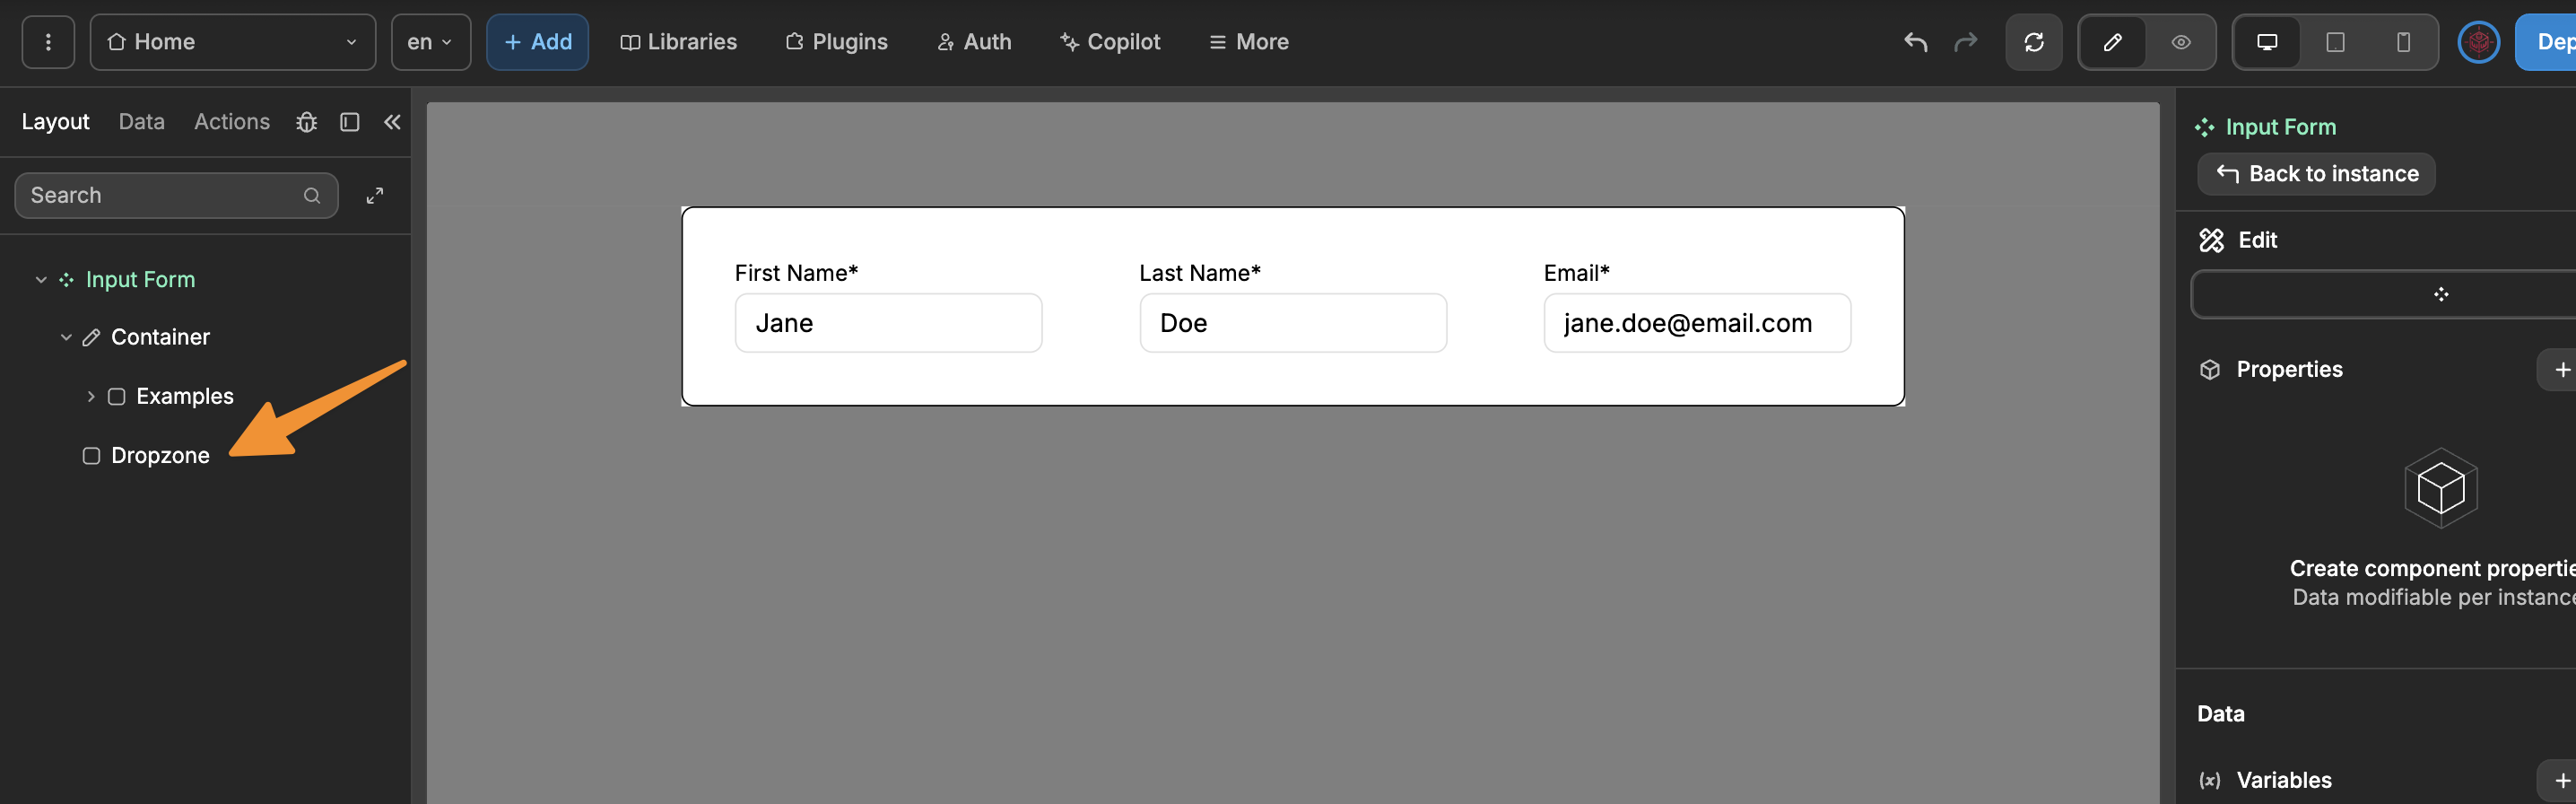
Task: Click the Back to instance button
Action: click(x=2316, y=173)
